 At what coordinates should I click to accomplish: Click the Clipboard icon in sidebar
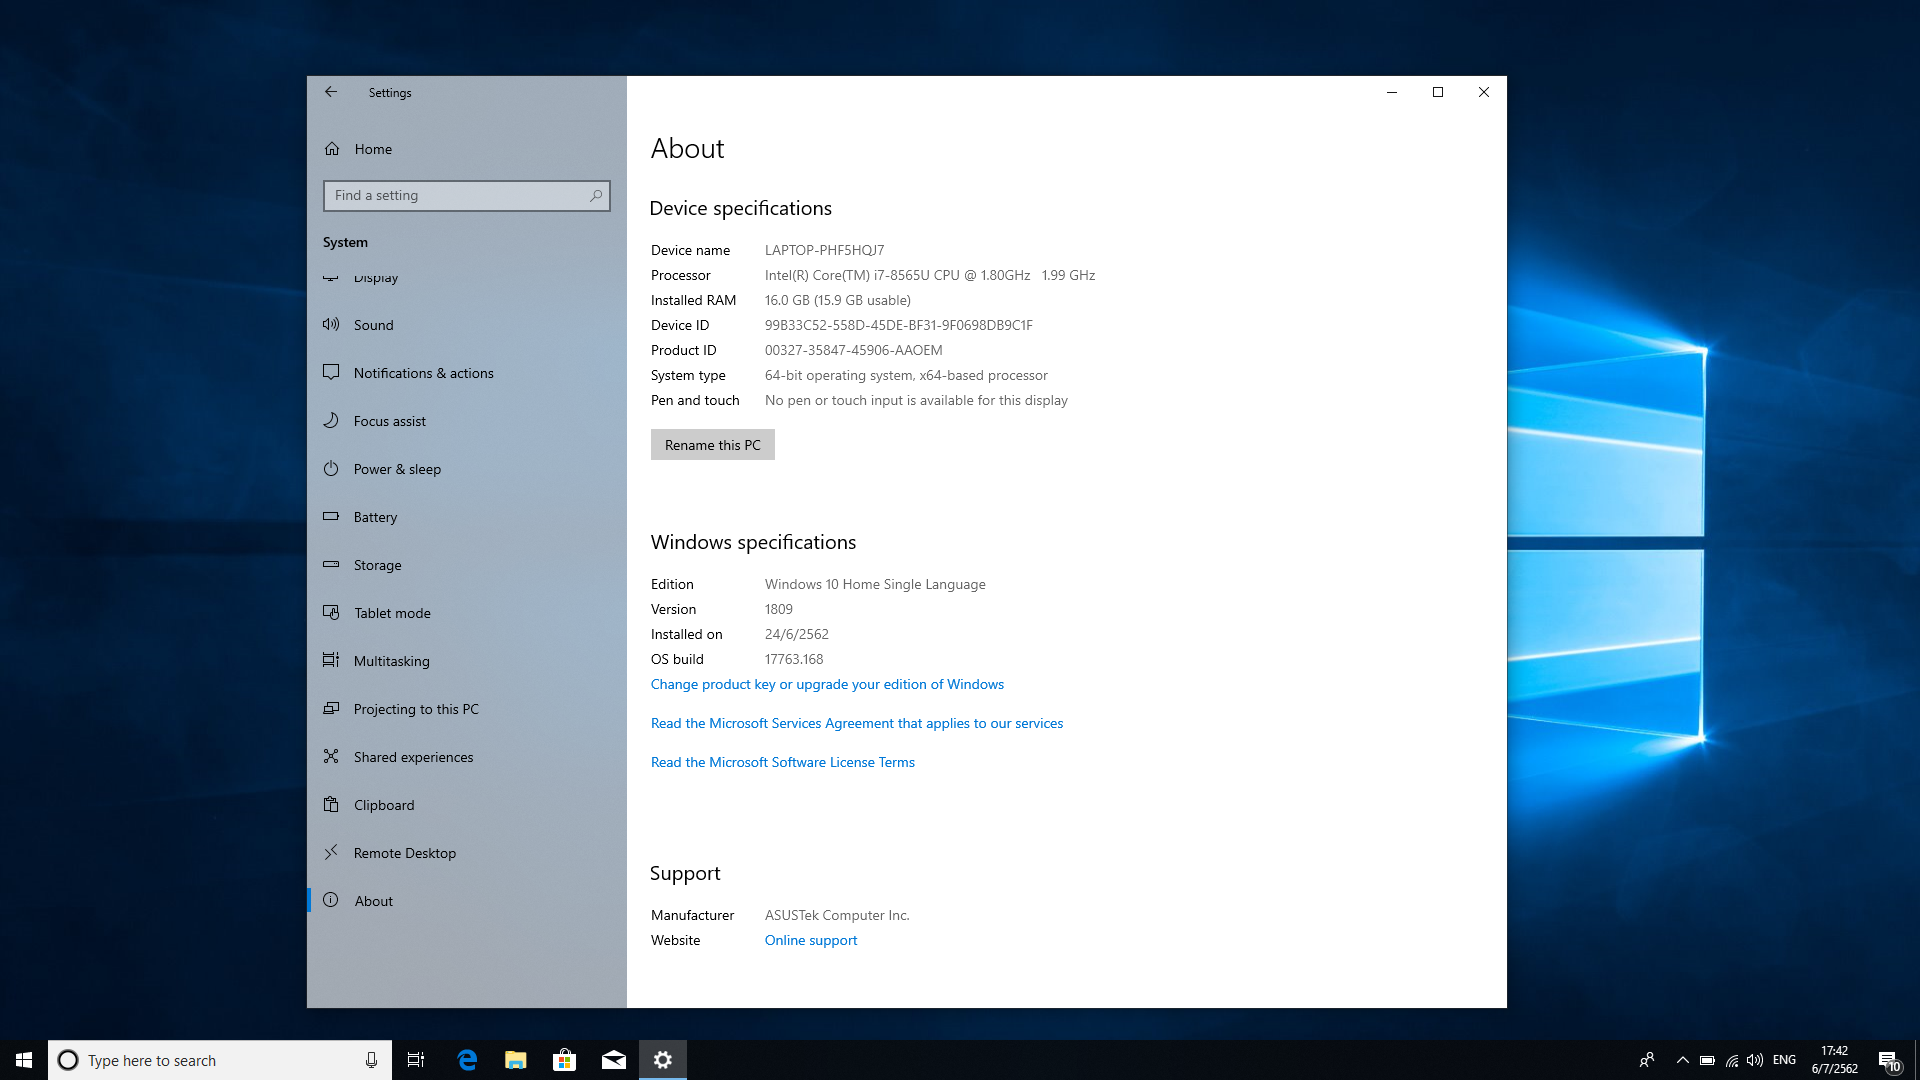tap(331, 804)
